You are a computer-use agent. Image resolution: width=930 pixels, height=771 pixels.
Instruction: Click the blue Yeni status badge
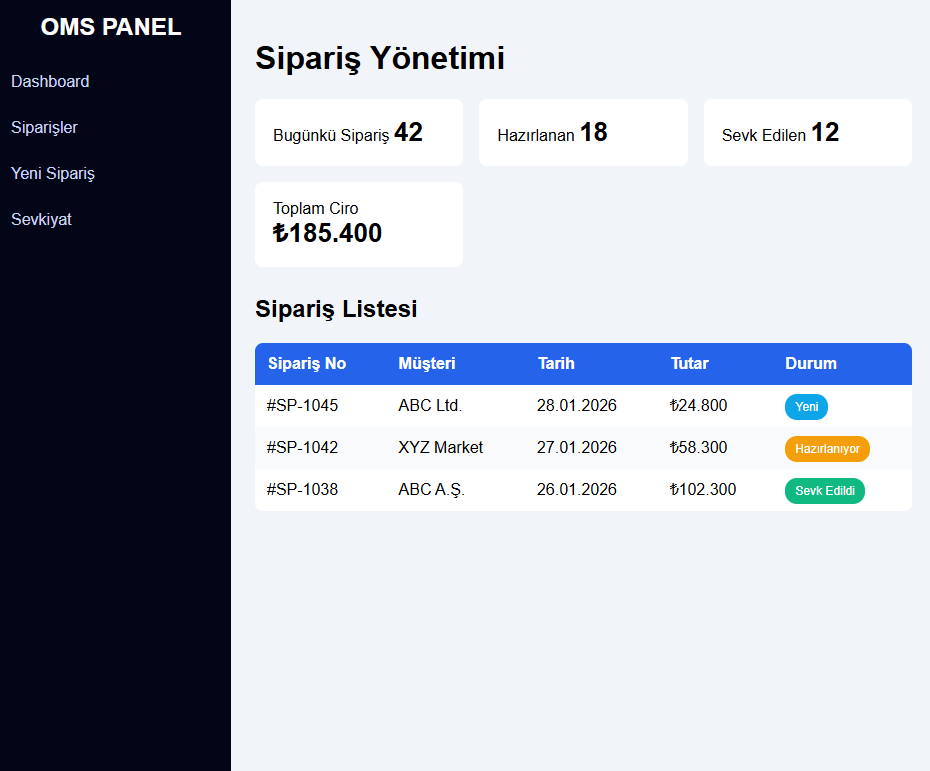click(806, 406)
